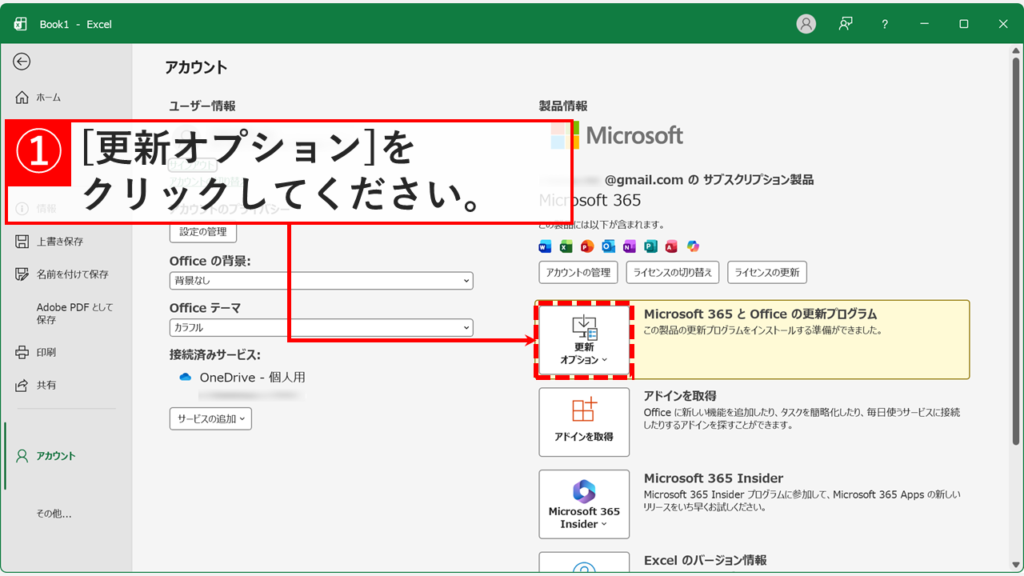Screen dimensions: 1024x576
Task: Click the Excel logo in title bar
Action: (x=21, y=24)
